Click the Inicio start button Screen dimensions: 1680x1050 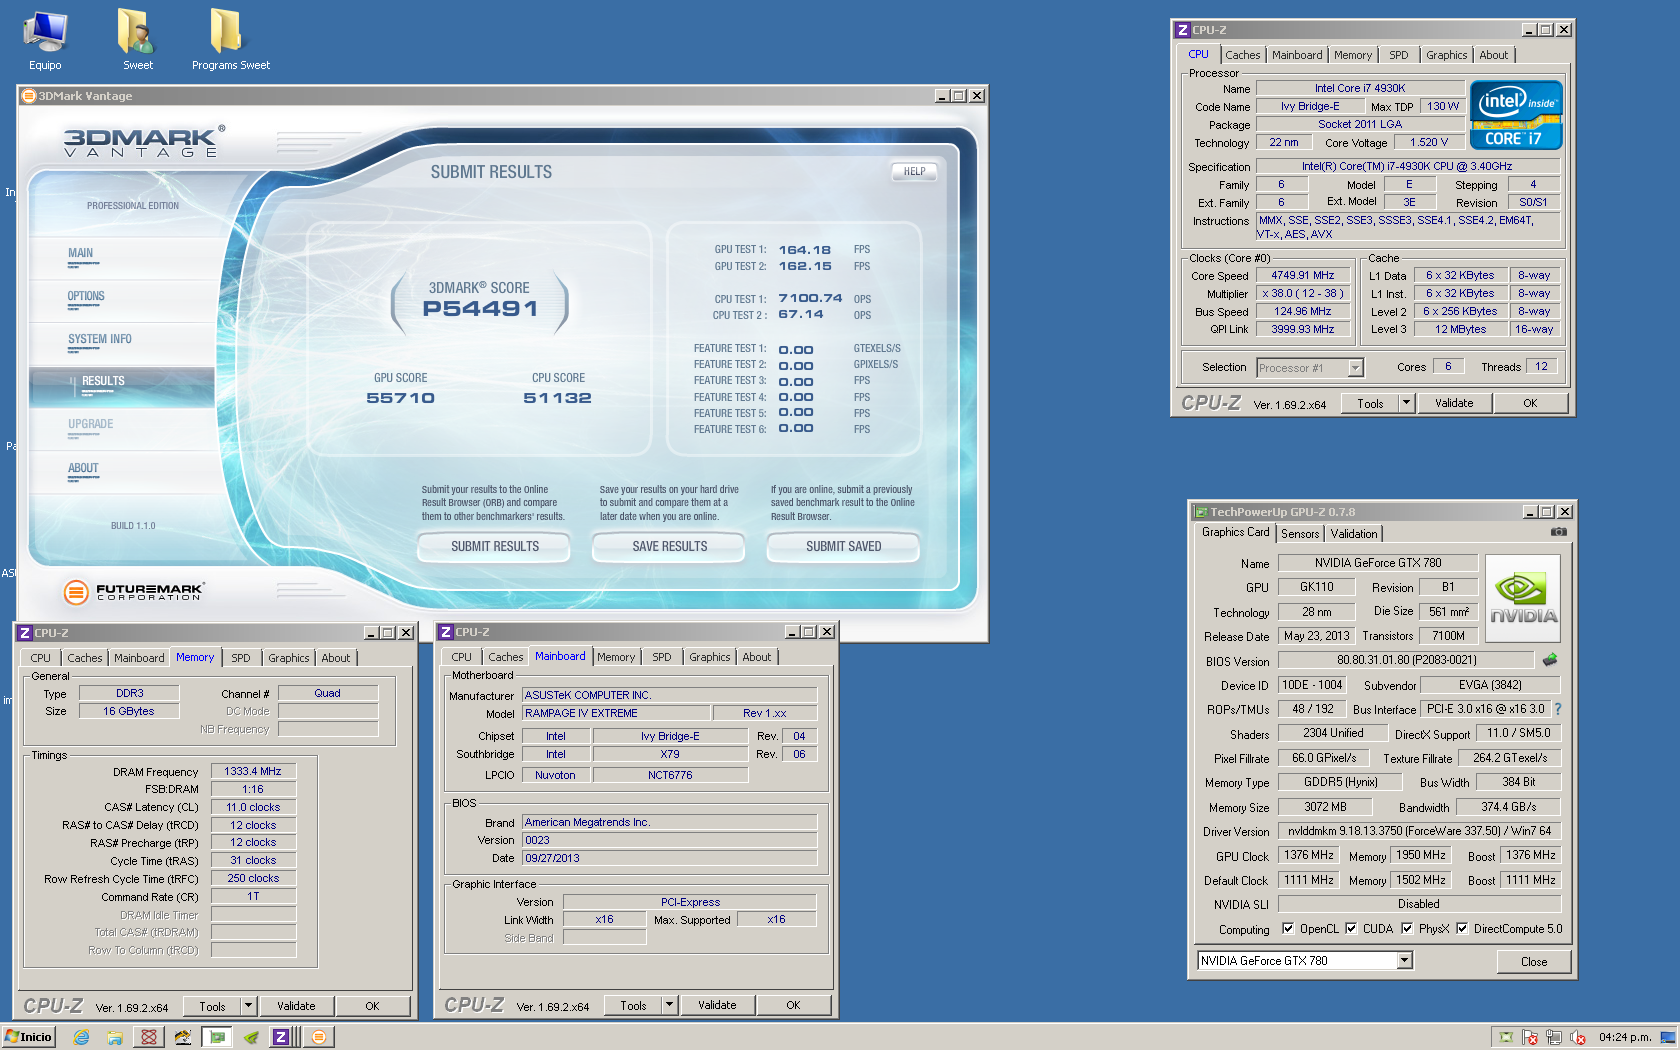29,1037
